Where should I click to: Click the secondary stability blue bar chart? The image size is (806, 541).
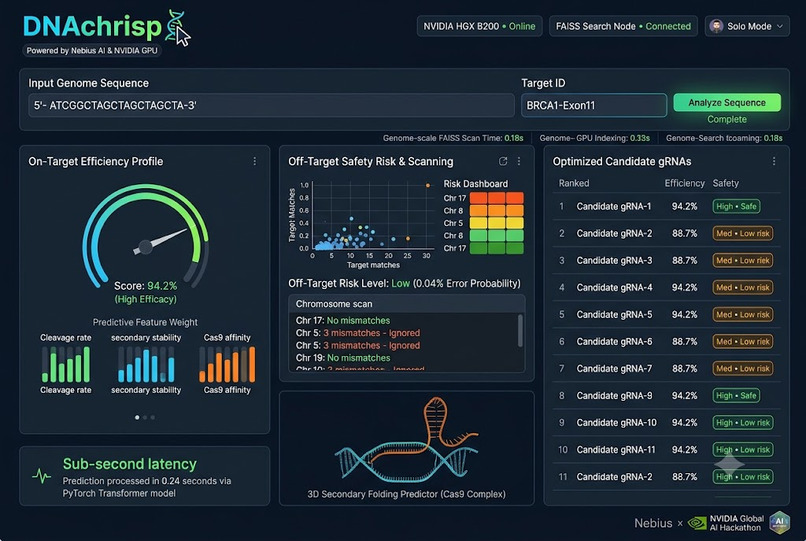pos(146,364)
